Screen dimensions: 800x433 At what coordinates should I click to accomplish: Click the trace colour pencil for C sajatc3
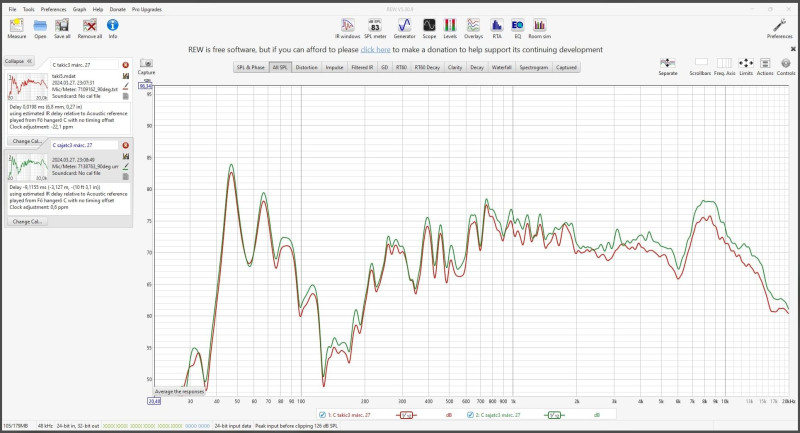pyautogui.click(x=126, y=166)
